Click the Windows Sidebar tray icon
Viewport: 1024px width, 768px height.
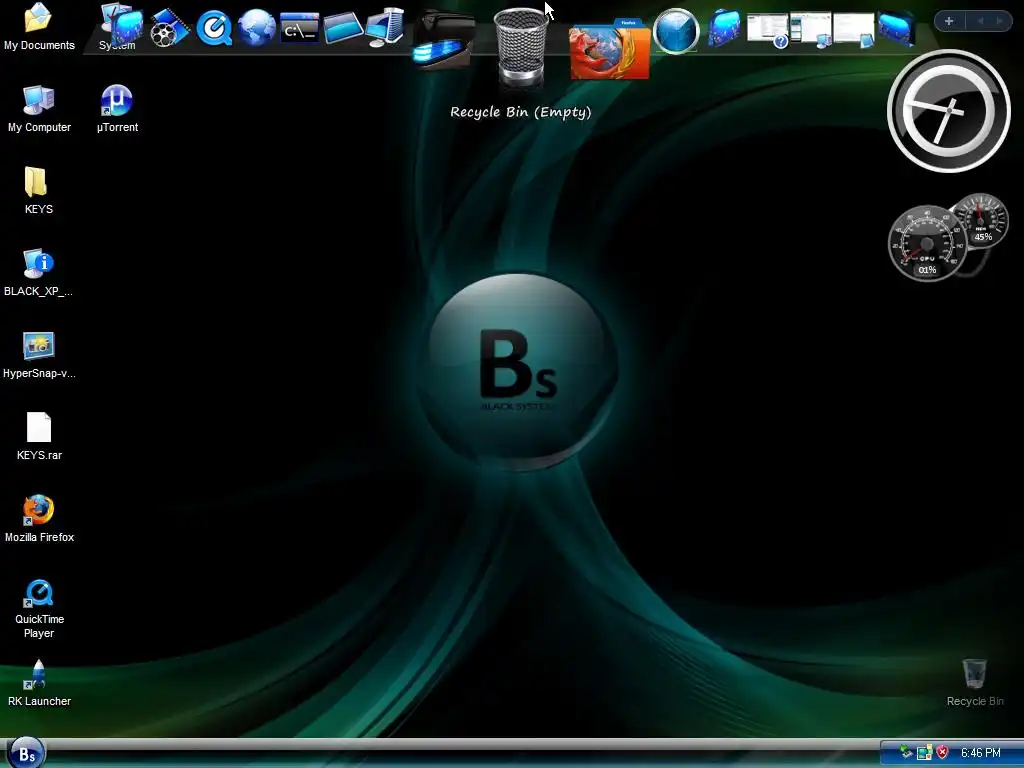click(924, 752)
